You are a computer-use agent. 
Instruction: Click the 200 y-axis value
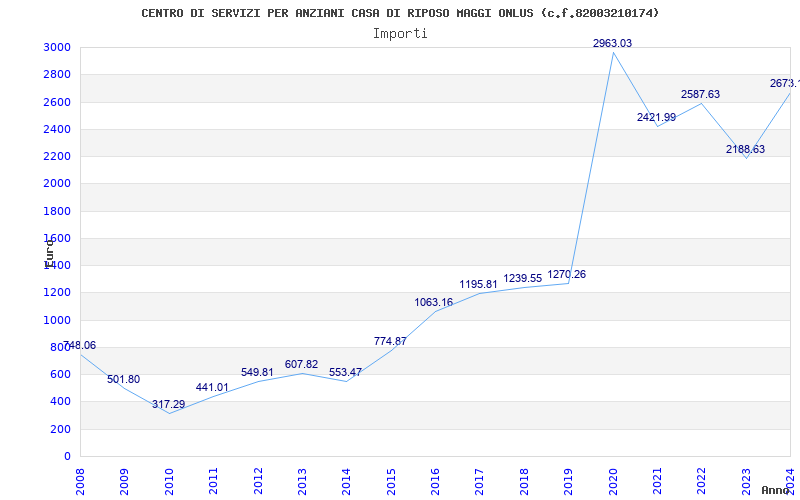click(60, 429)
